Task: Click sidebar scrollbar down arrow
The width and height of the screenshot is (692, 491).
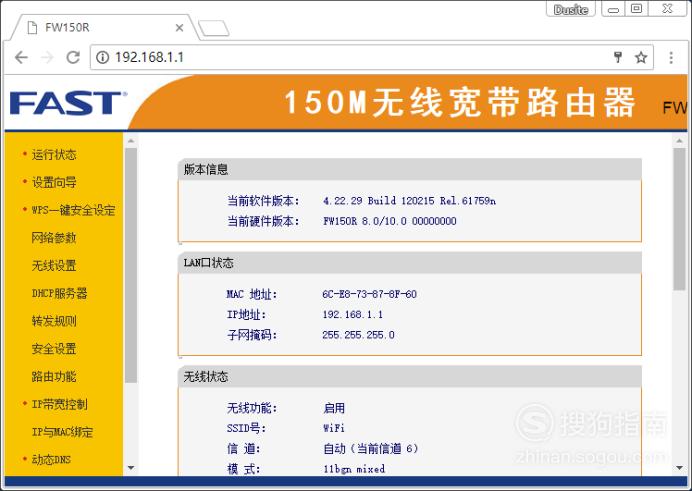Action: click(x=131, y=468)
